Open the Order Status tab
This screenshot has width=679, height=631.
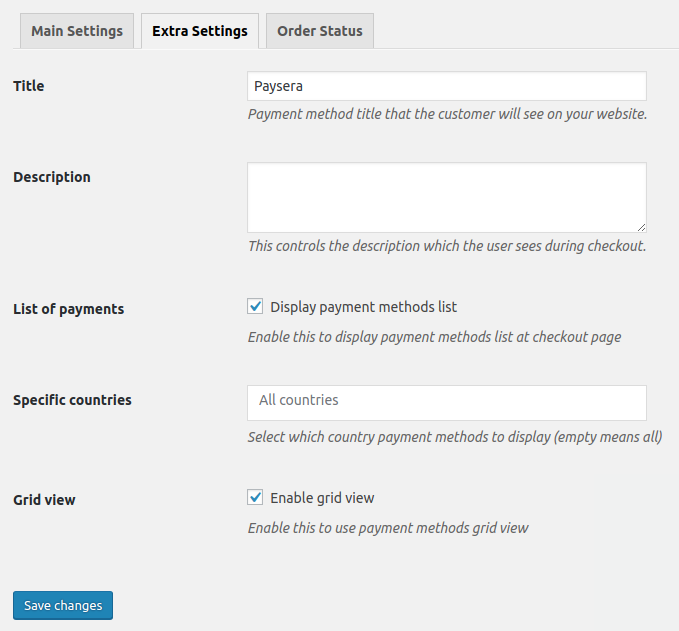(x=320, y=31)
